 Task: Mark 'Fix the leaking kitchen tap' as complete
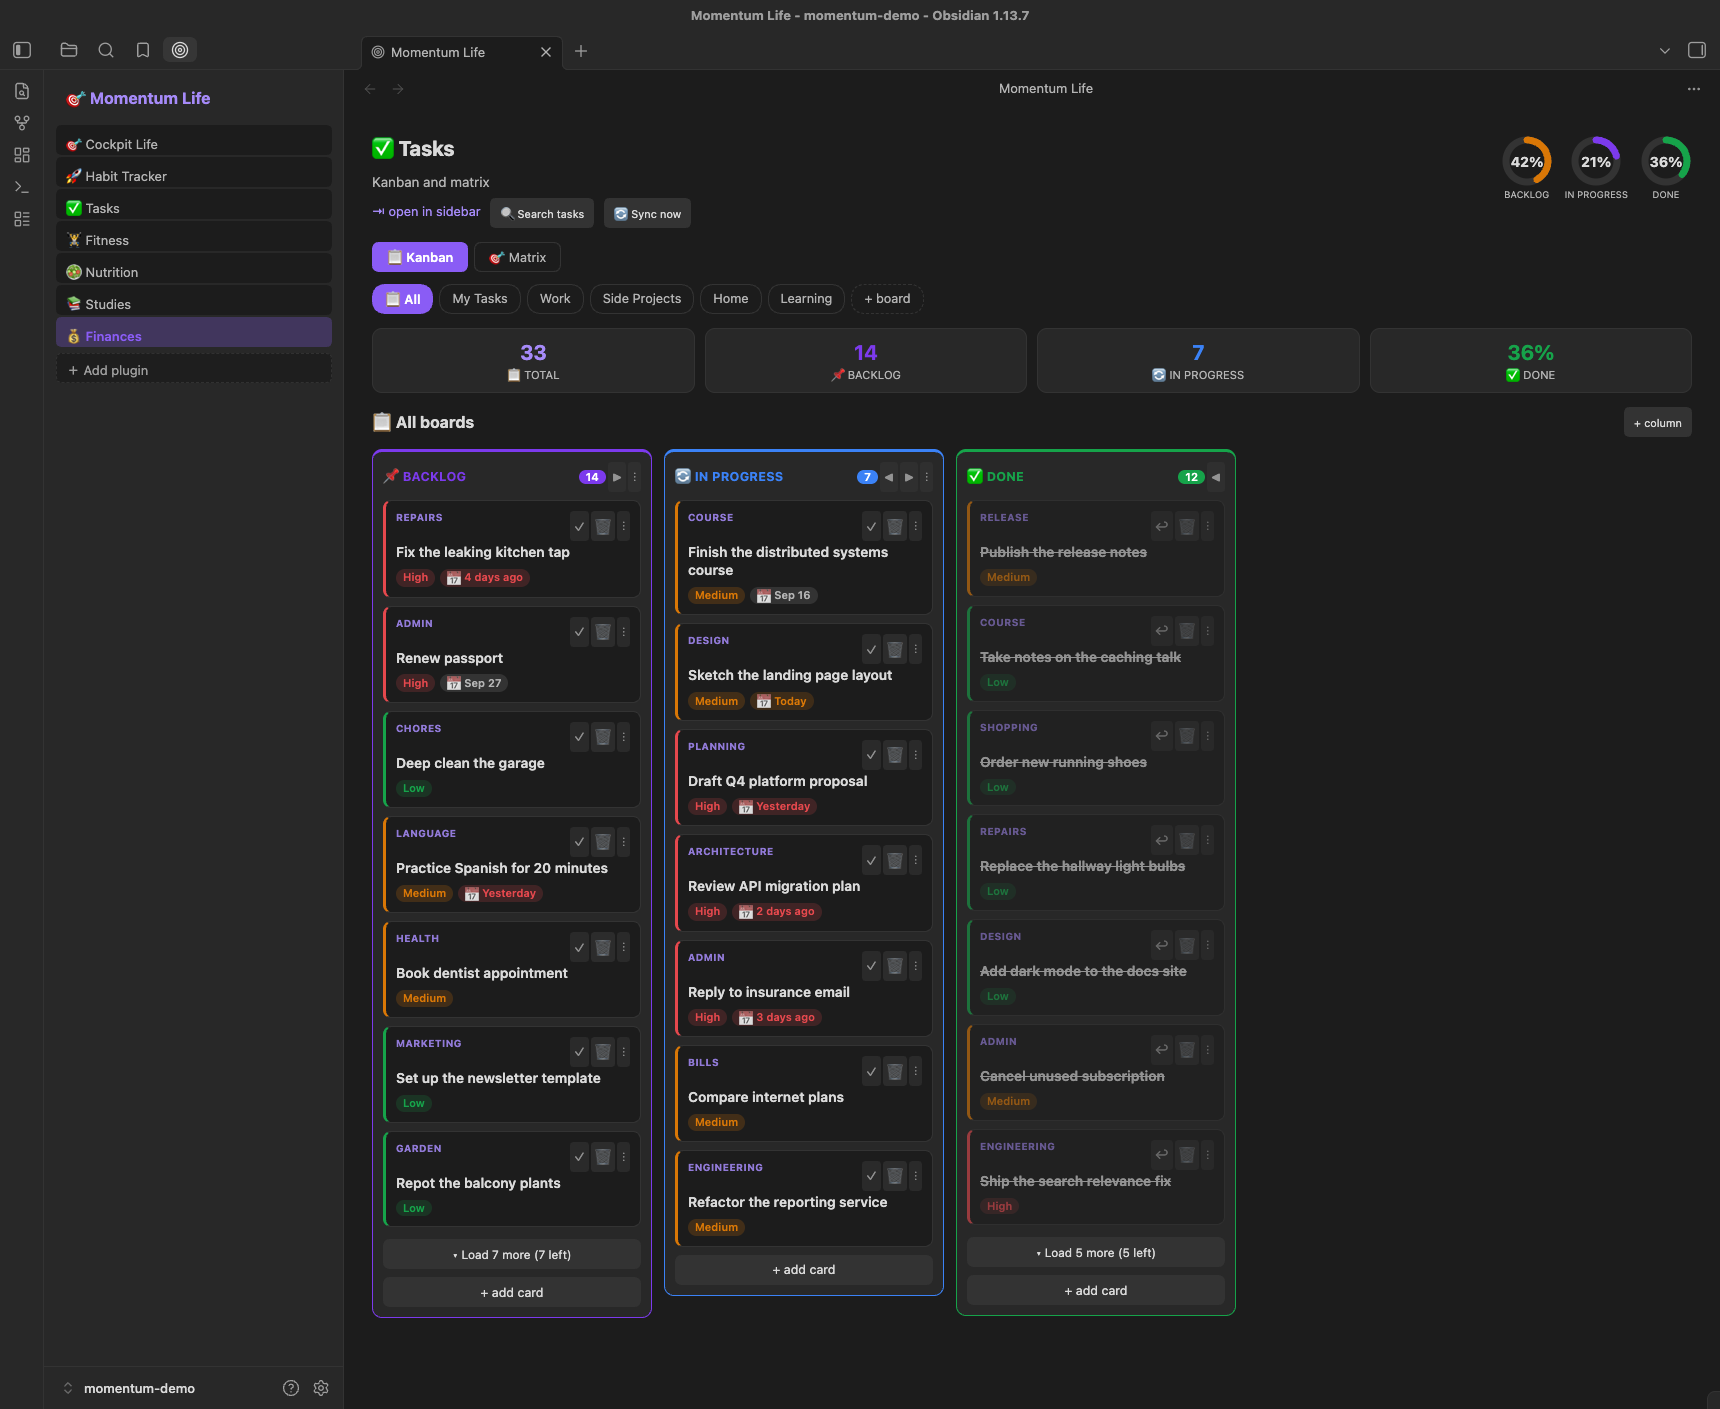click(579, 526)
